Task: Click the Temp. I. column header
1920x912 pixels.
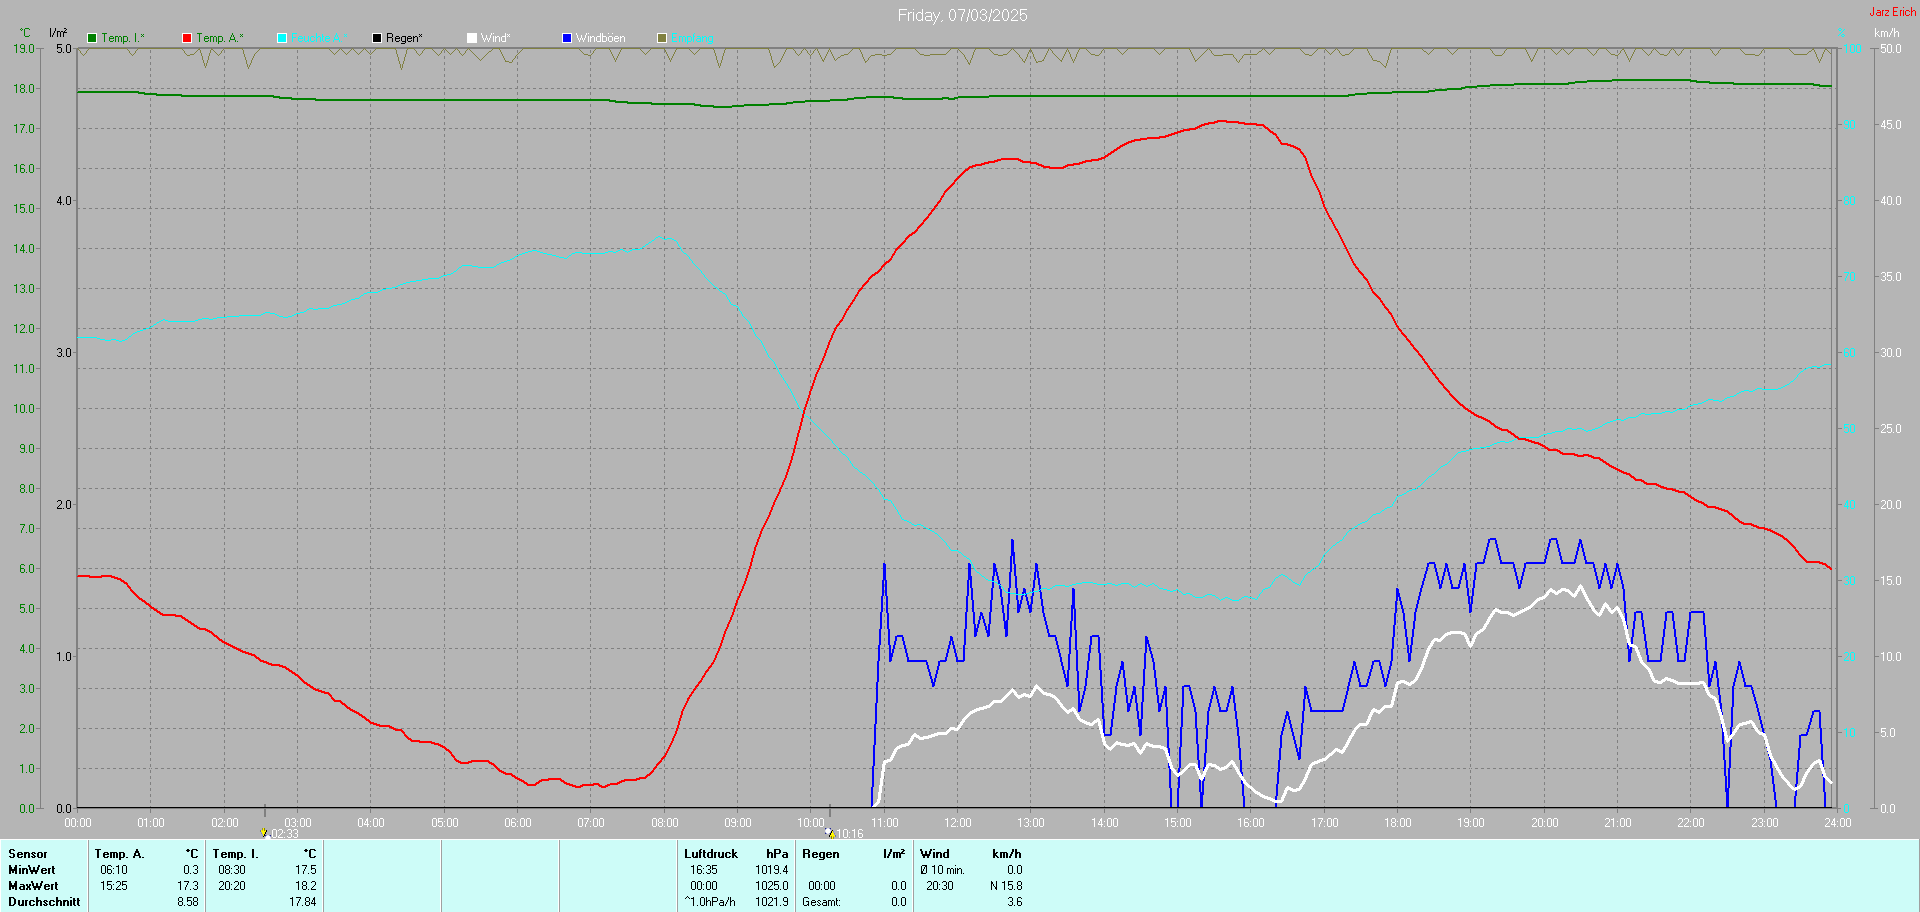Action: pos(235,854)
